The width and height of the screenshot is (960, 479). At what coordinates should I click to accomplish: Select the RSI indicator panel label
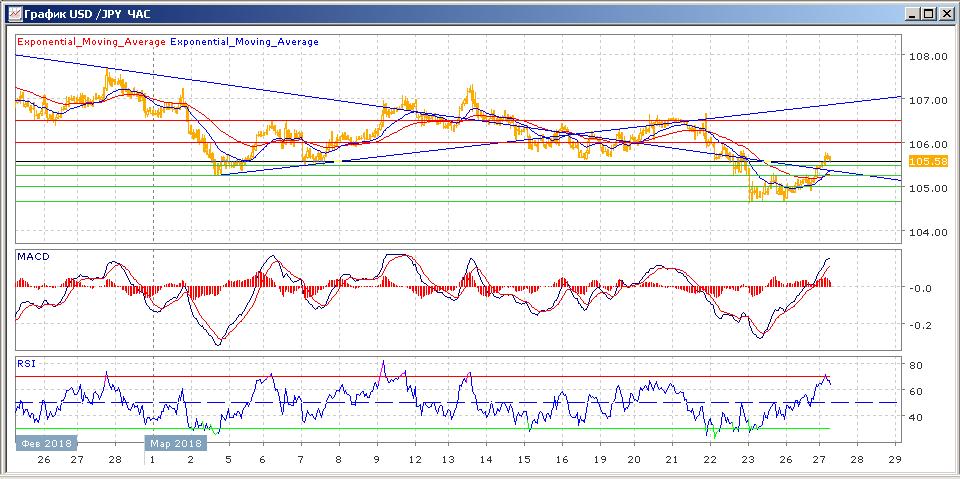(x=26, y=364)
